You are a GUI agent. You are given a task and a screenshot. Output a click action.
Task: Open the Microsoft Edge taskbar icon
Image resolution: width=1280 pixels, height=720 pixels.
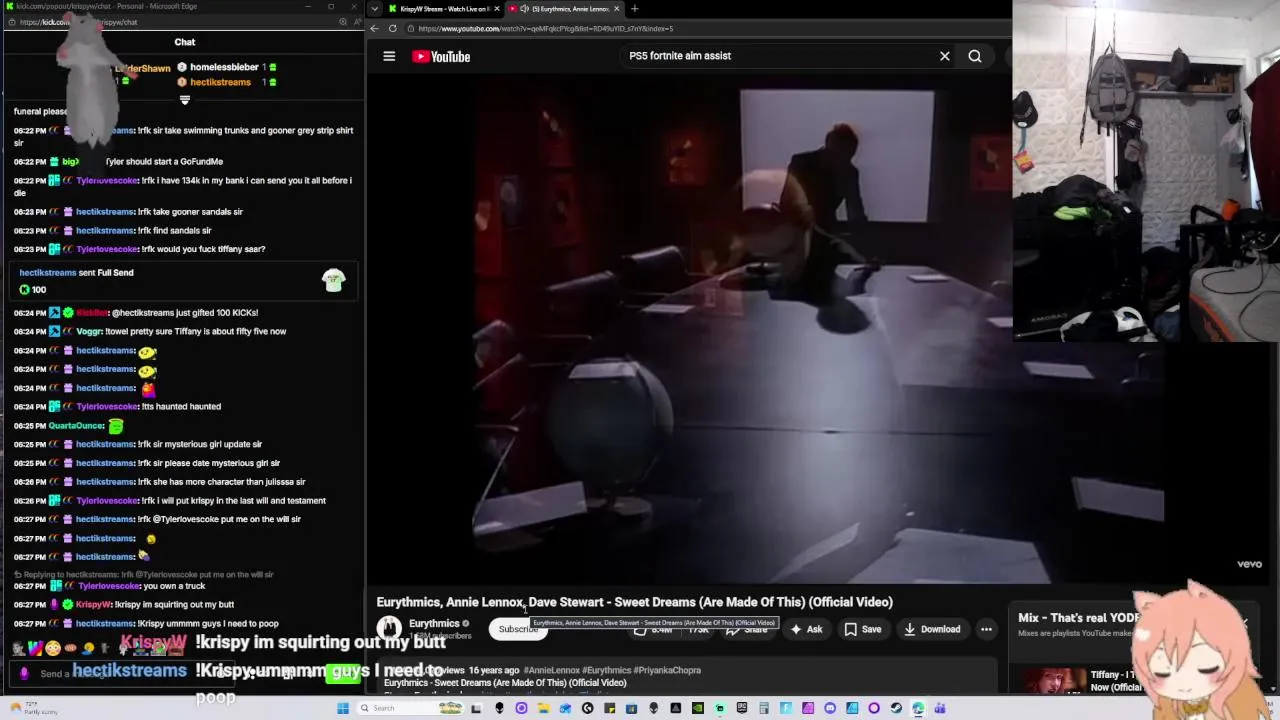tap(917, 708)
